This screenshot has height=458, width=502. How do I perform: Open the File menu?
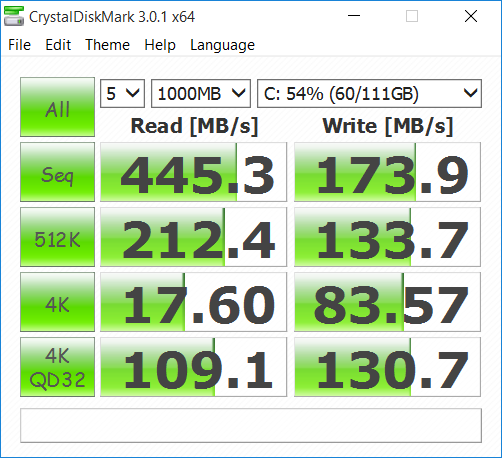(19, 45)
